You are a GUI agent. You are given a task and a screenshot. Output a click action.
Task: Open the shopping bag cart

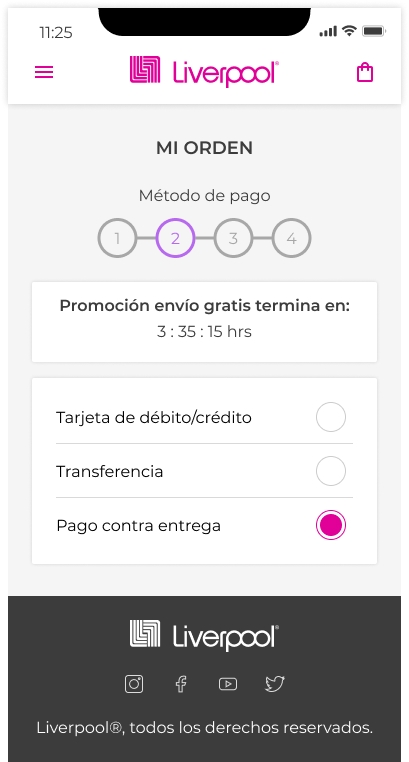365,72
